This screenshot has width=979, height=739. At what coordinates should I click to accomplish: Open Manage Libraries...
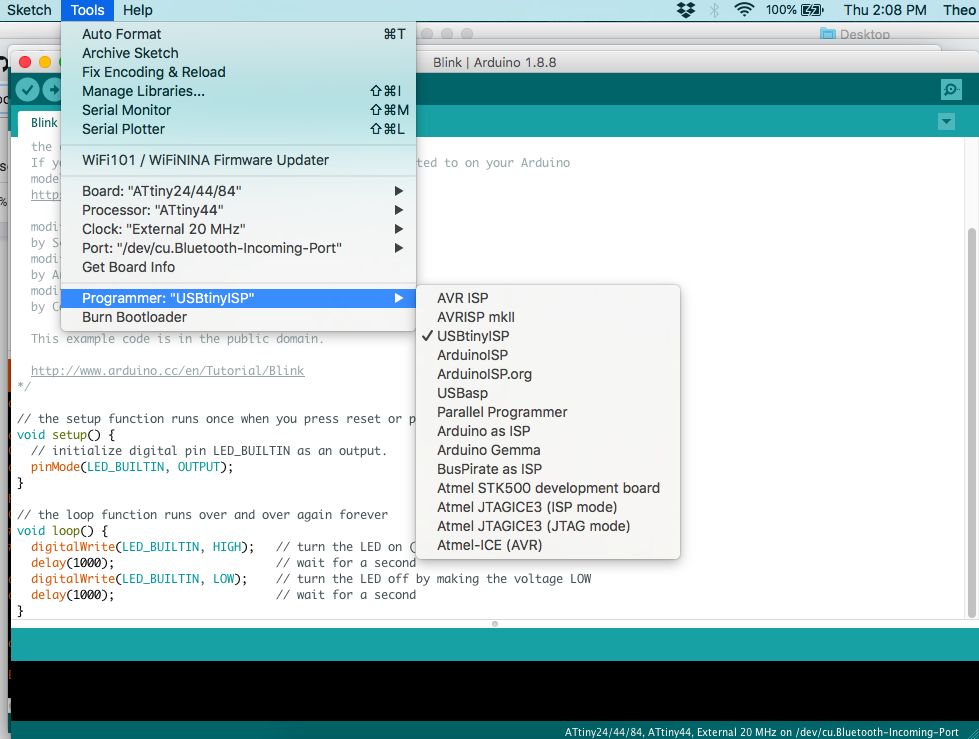click(x=239, y=91)
